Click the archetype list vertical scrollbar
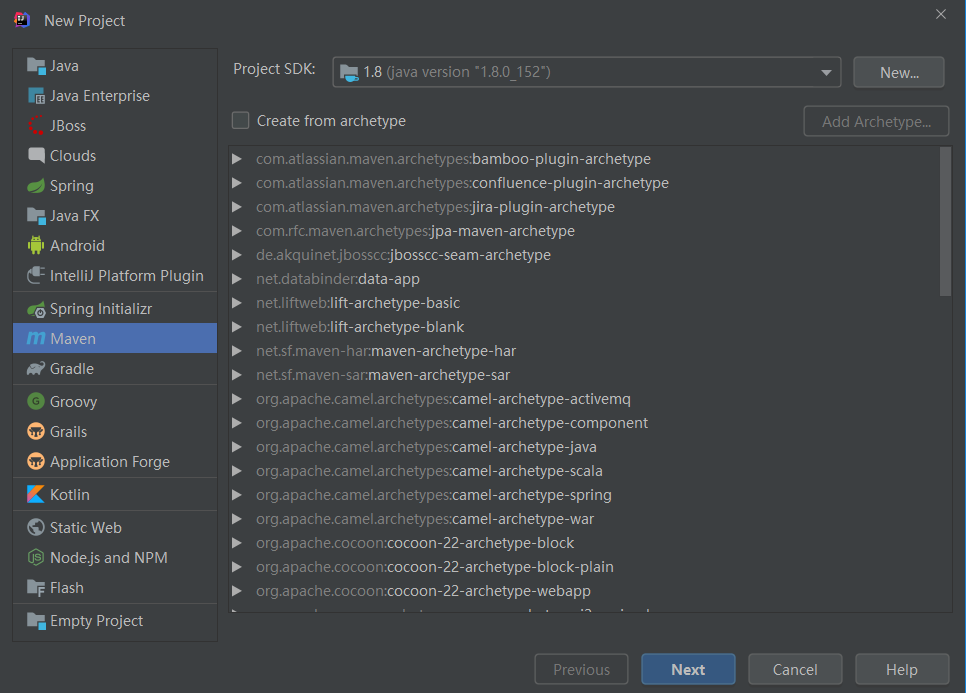Viewport: 966px width, 693px height. (946, 222)
